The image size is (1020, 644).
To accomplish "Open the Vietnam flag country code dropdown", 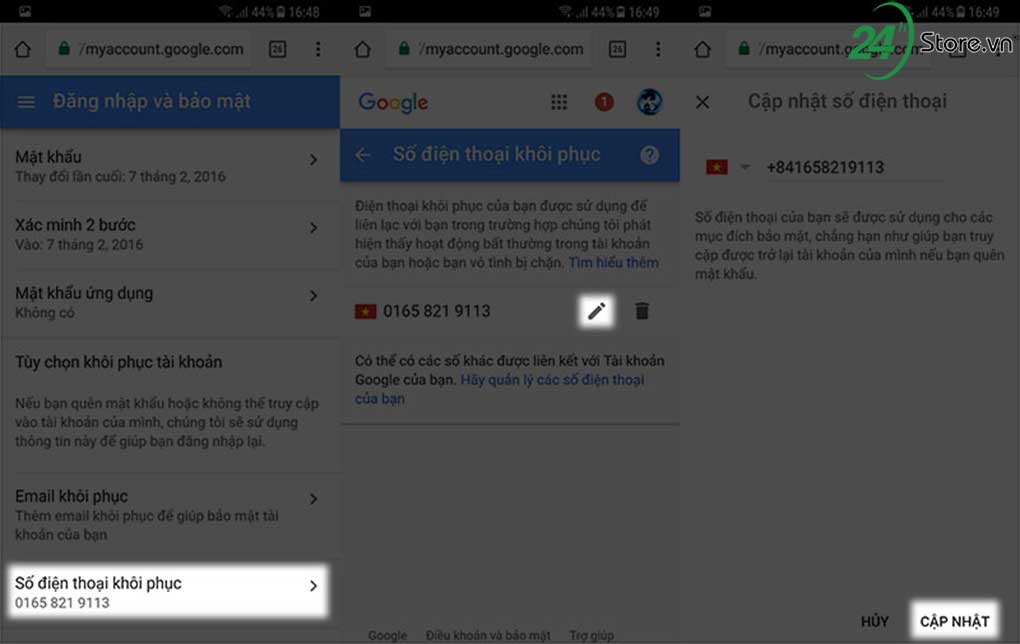I will coord(728,167).
